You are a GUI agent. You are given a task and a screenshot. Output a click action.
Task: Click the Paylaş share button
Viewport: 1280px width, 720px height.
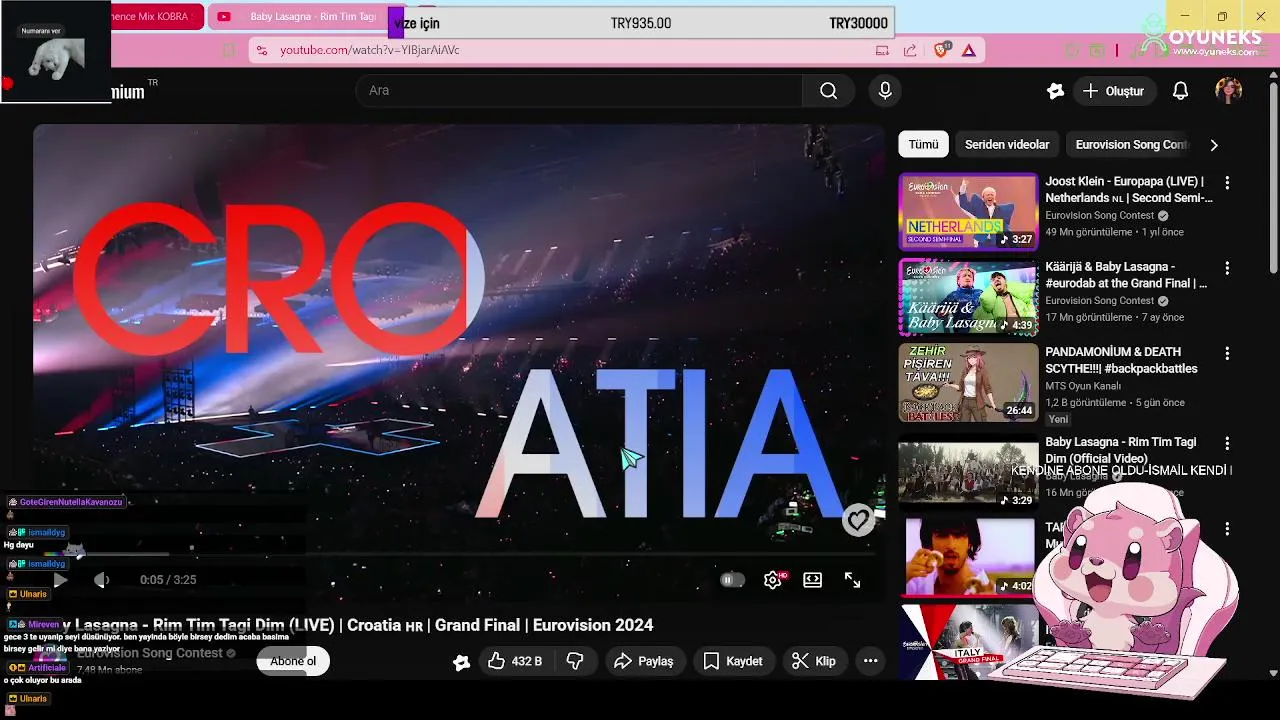(645, 661)
